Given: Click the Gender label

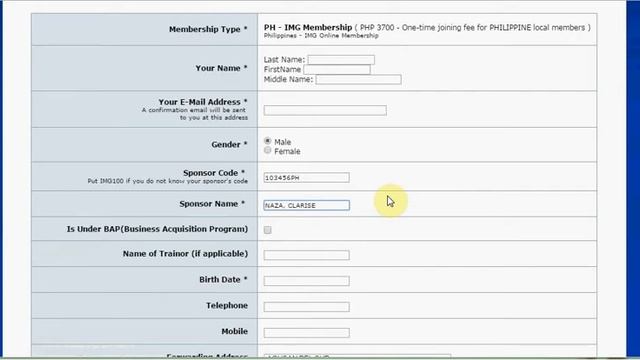Looking at the screenshot, I should pyautogui.click(x=229, y=144).
